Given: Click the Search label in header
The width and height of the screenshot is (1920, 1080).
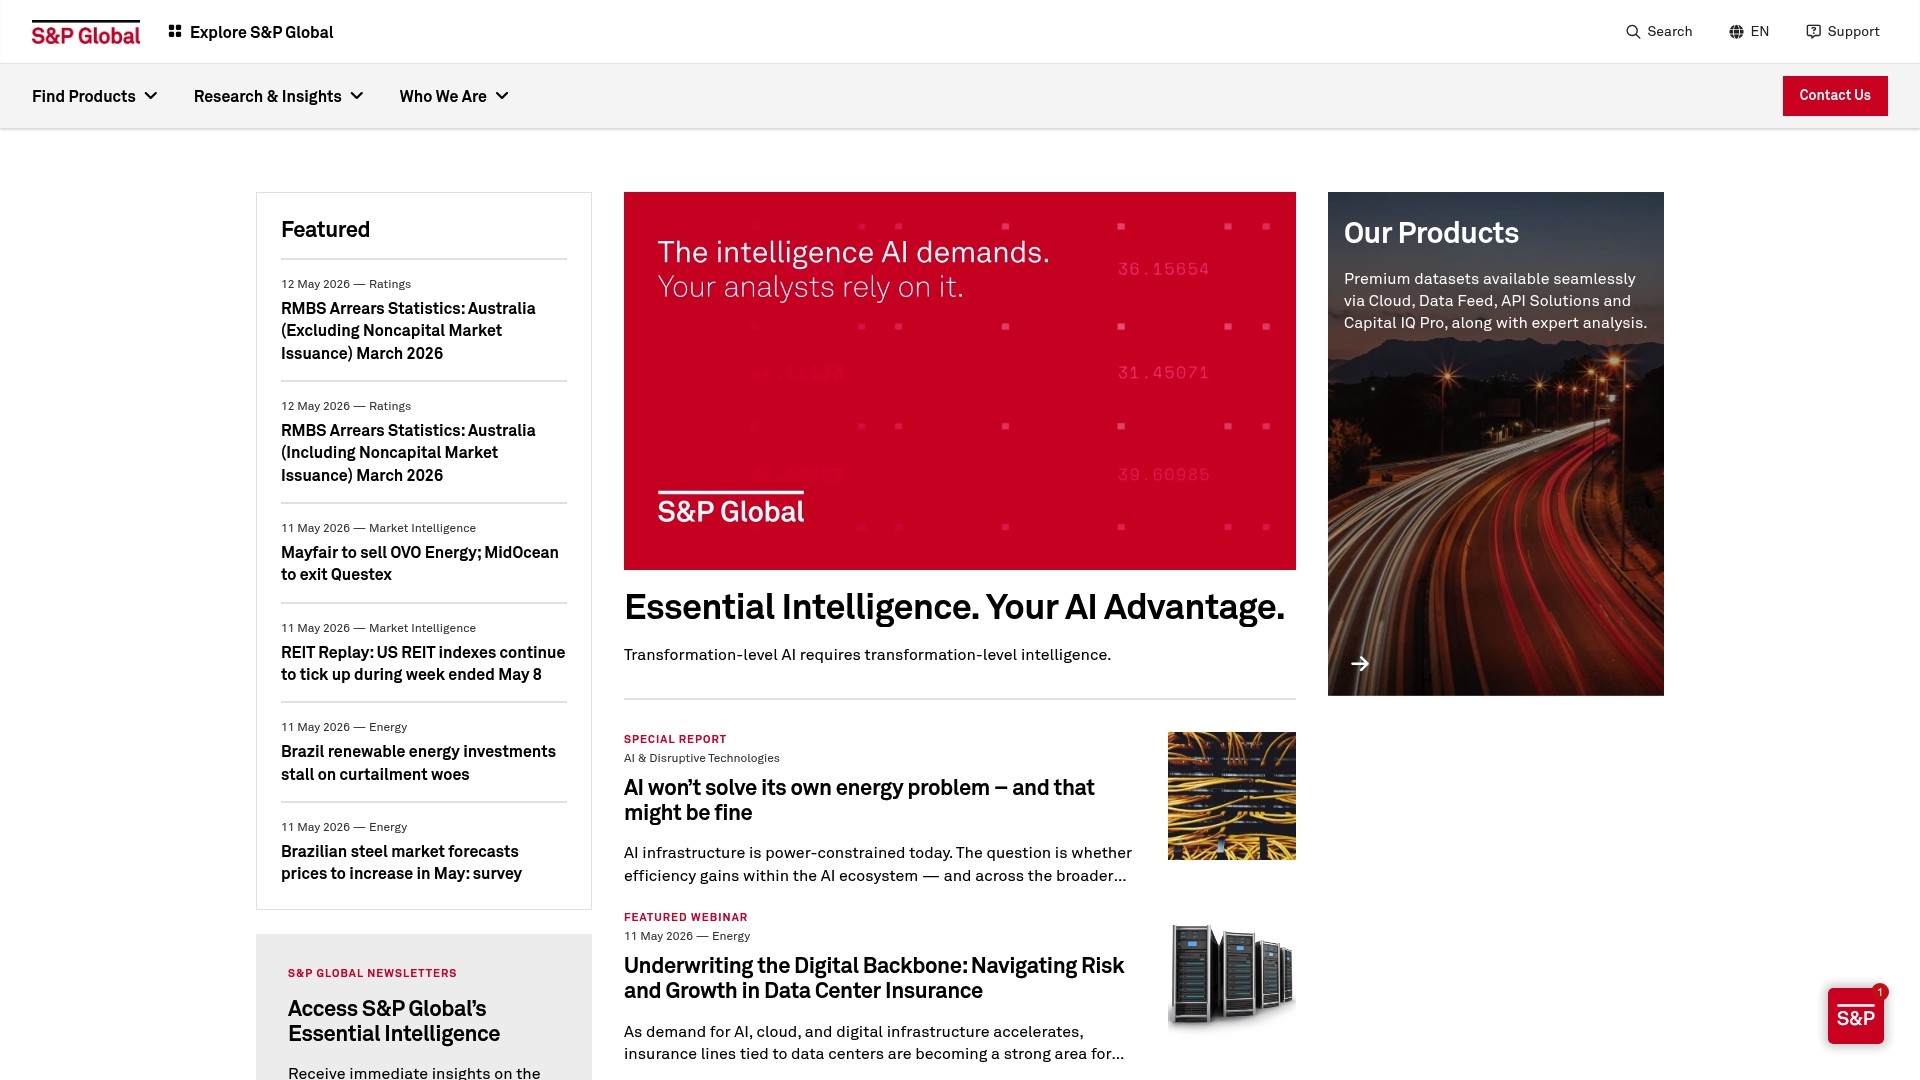Looking at the screenshot, I should [1670, 32].
